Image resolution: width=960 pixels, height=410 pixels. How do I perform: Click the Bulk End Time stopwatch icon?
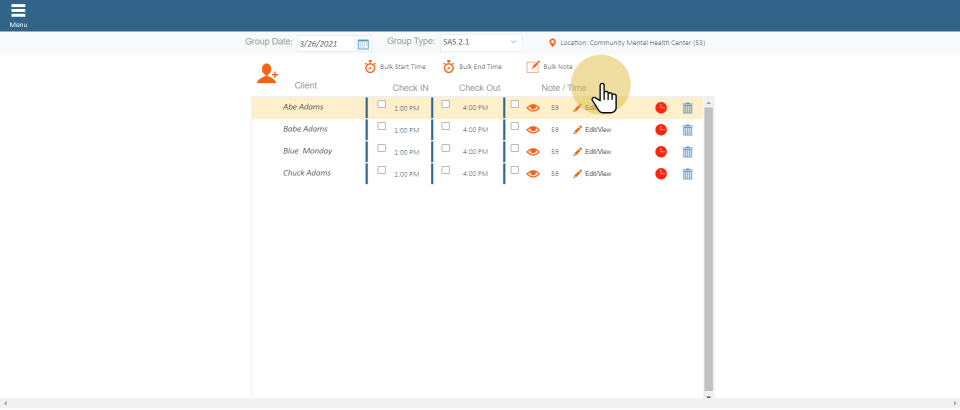coord(449,67)
